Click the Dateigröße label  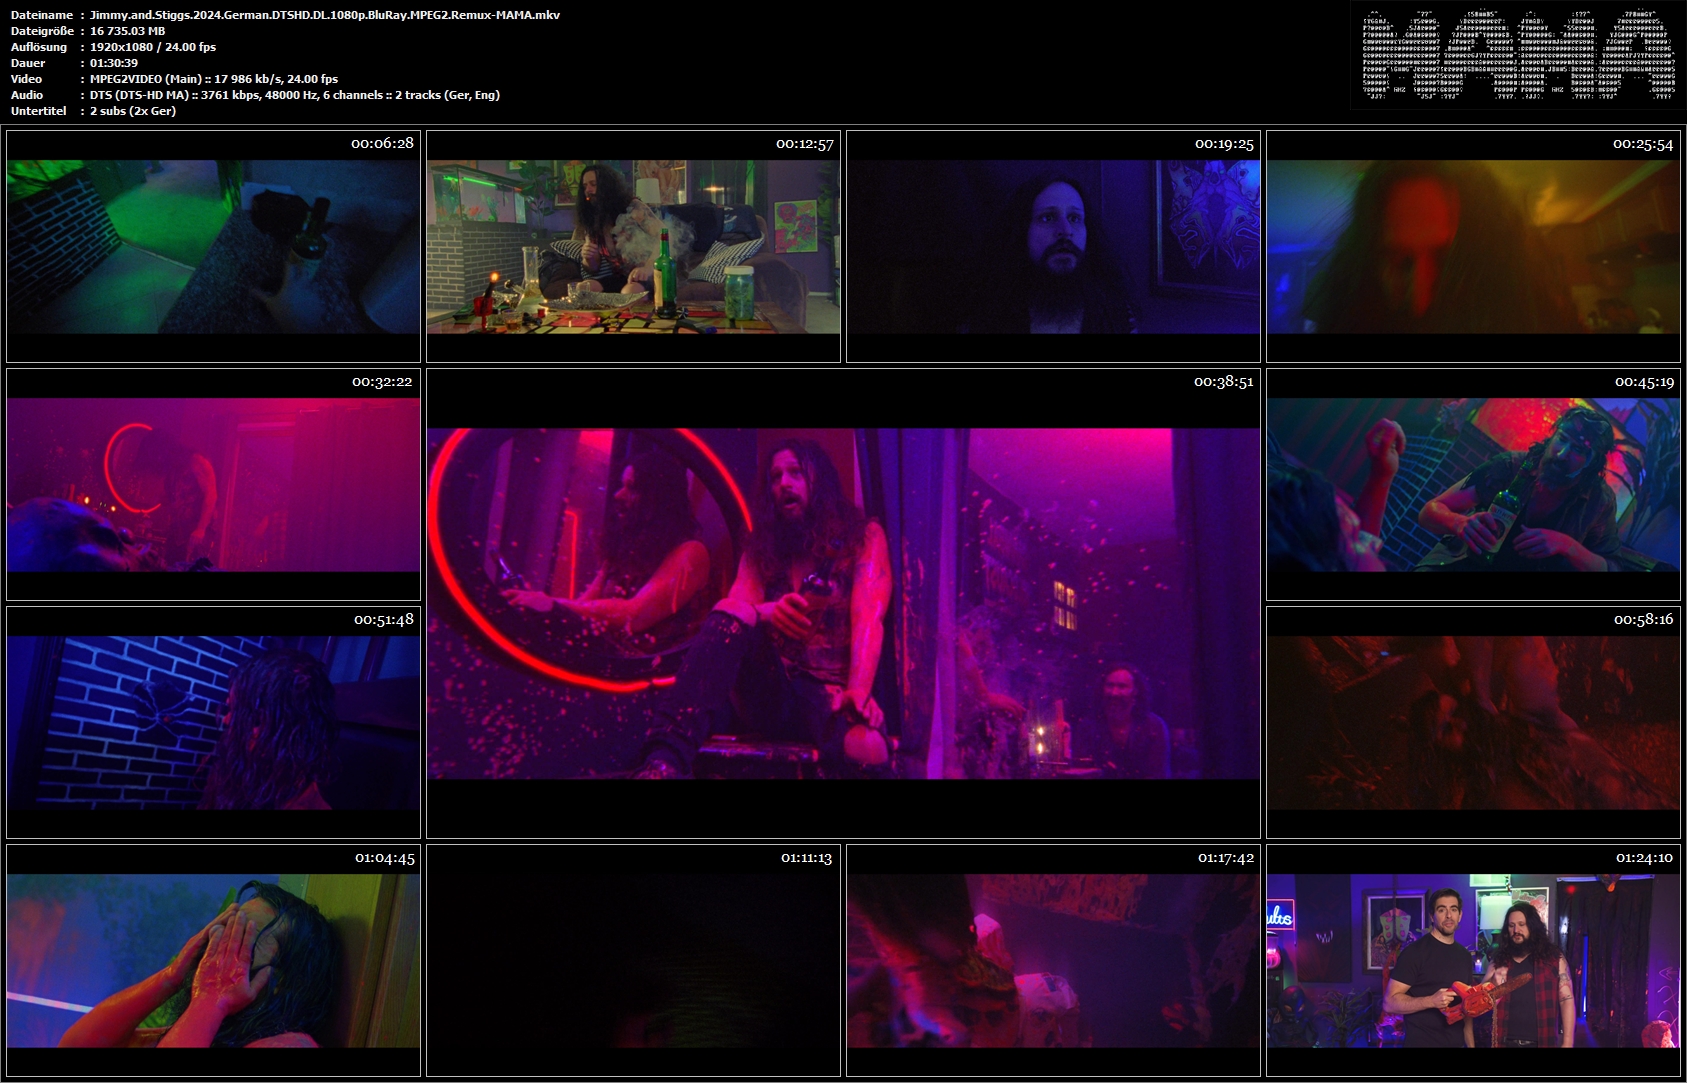(x=43, y=31)
